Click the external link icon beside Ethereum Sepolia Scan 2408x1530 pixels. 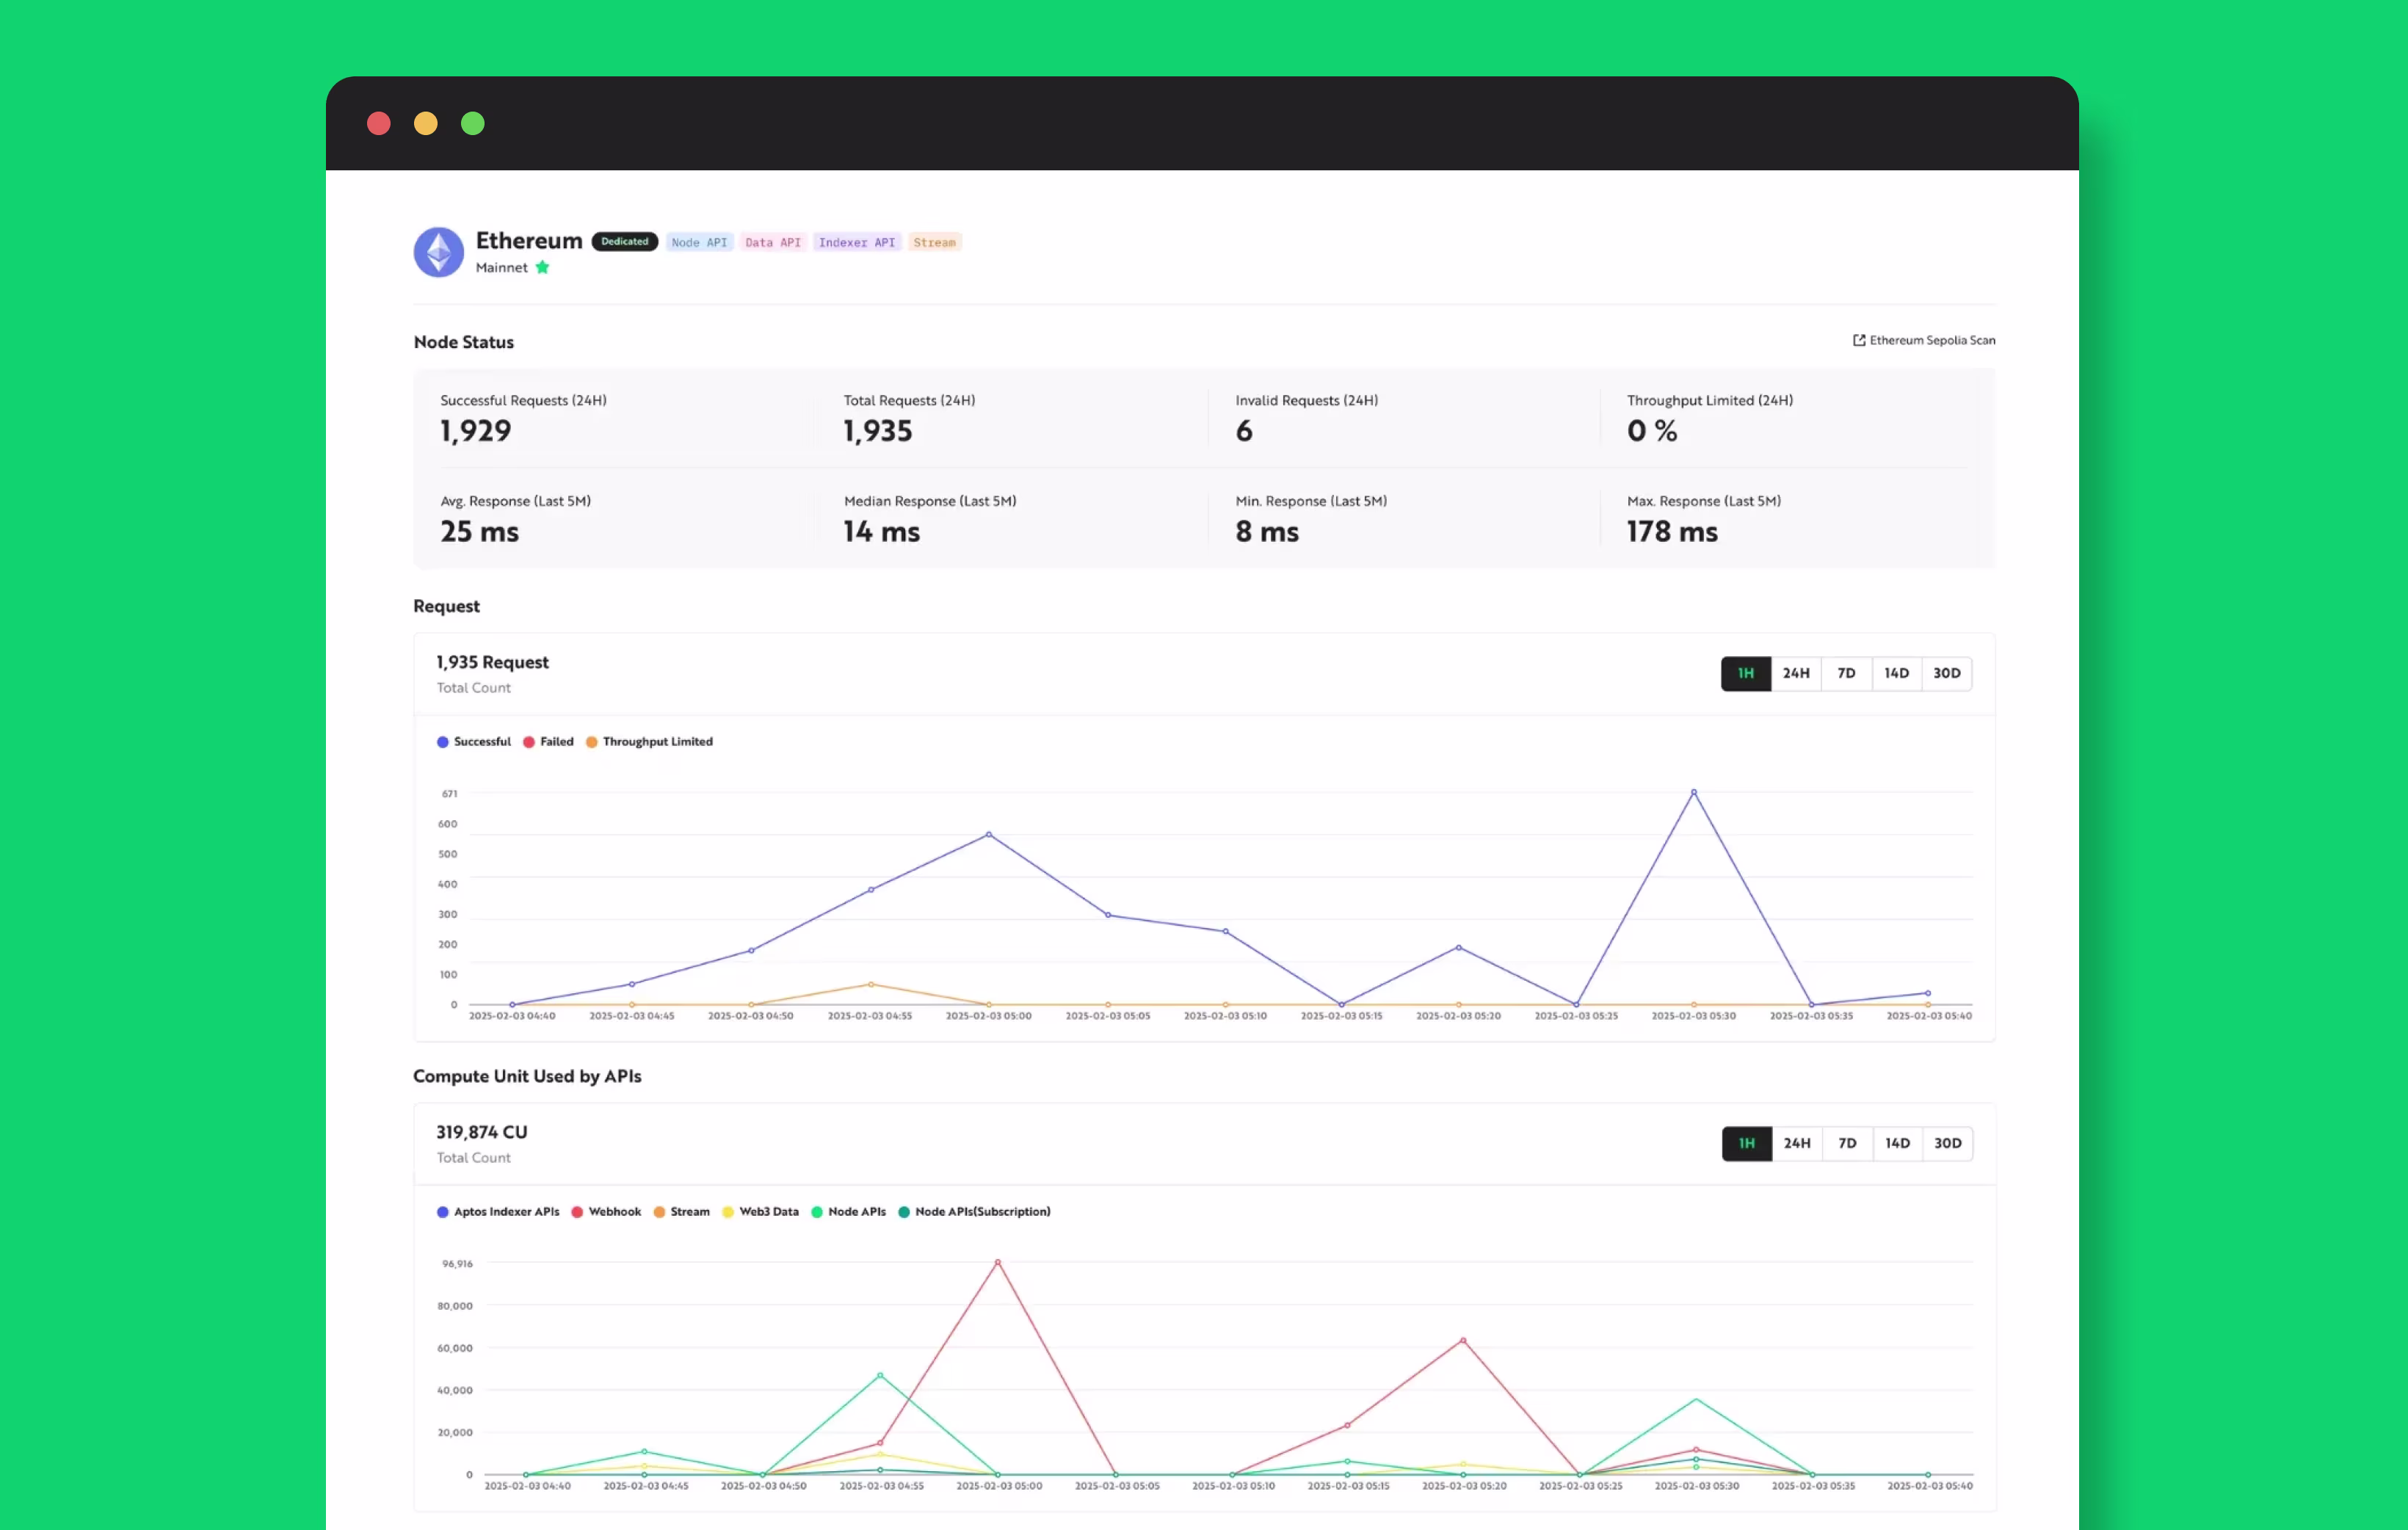(1858, 340)
